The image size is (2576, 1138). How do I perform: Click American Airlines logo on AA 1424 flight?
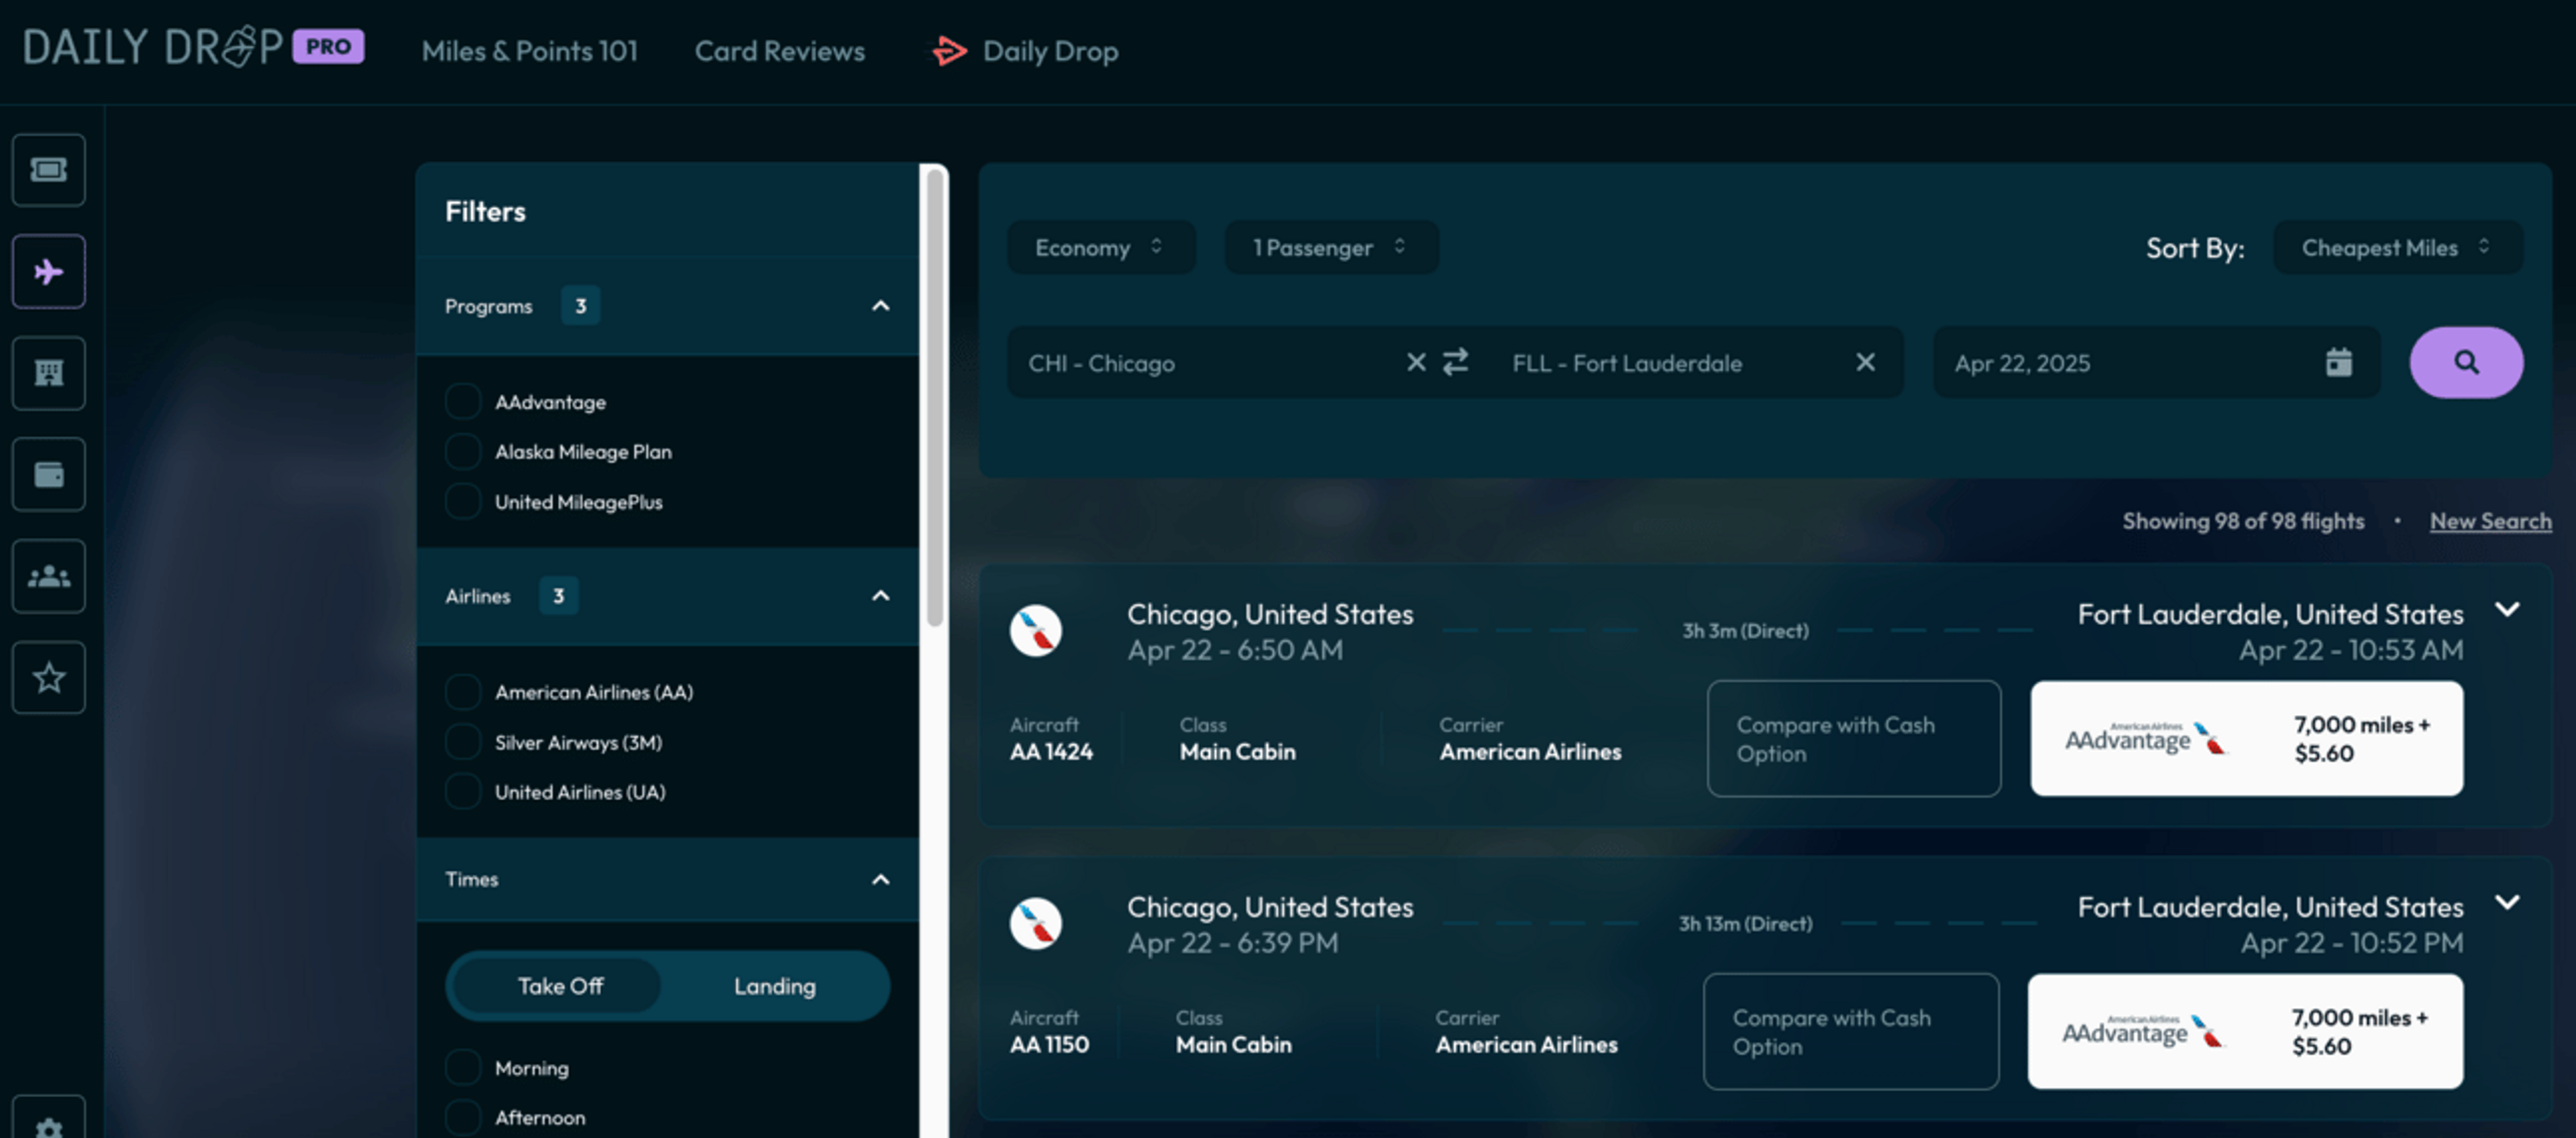(1035, 630)
